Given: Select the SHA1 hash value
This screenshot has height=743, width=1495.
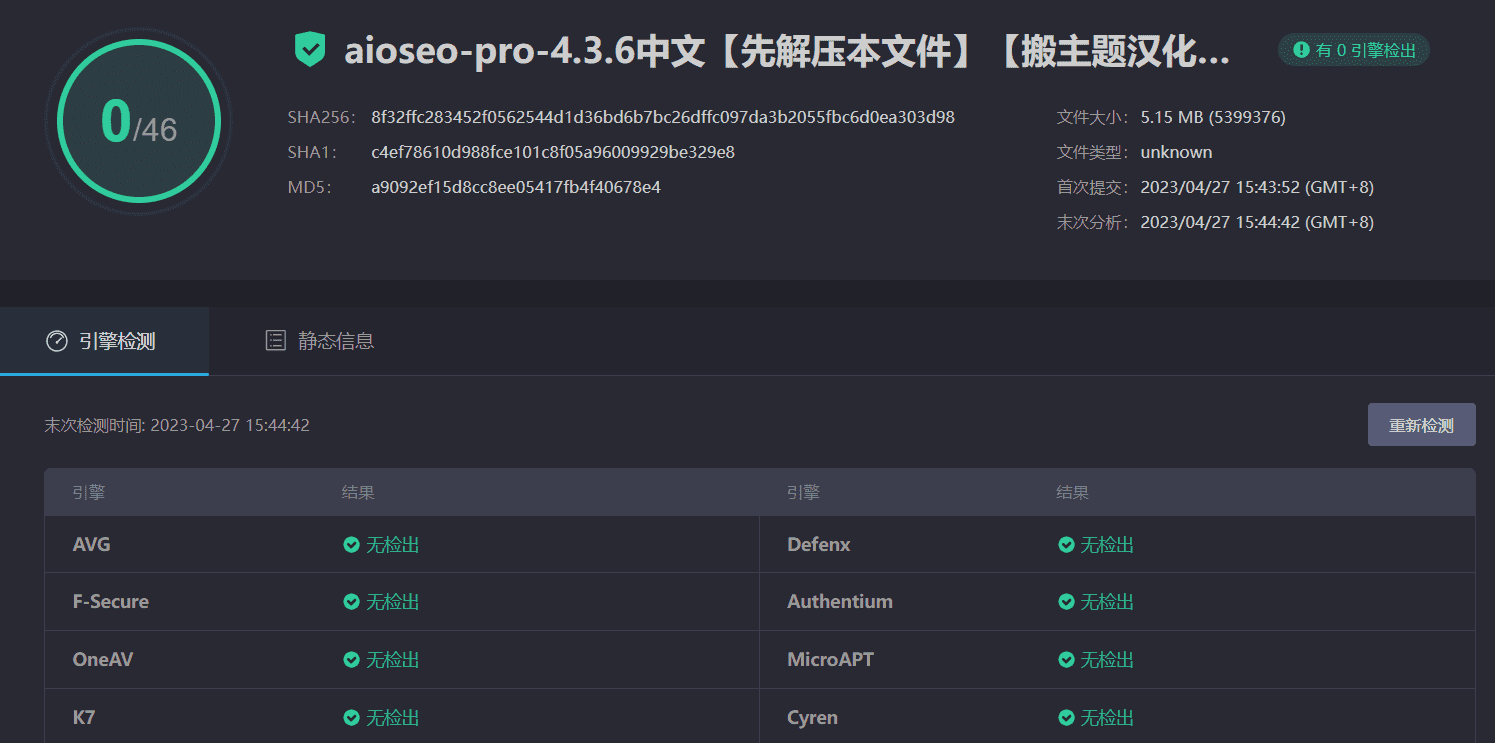Looking at the screenshot, I should pyautogui.click(x=553, y=153).
